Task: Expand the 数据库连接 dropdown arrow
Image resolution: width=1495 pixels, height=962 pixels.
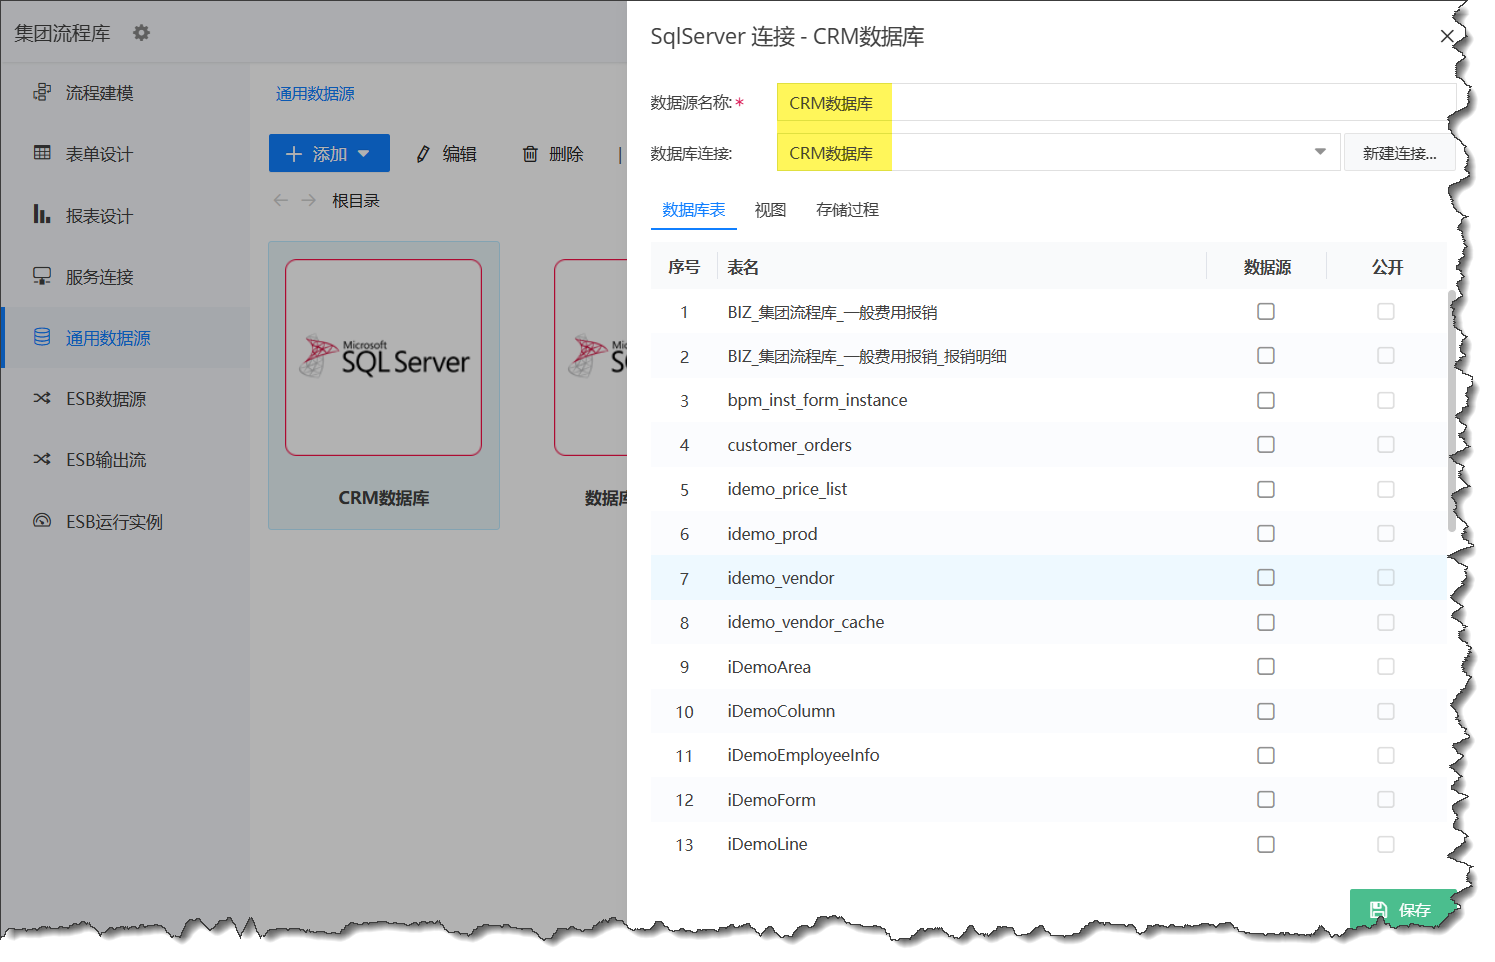Action: click(1320, 152)
